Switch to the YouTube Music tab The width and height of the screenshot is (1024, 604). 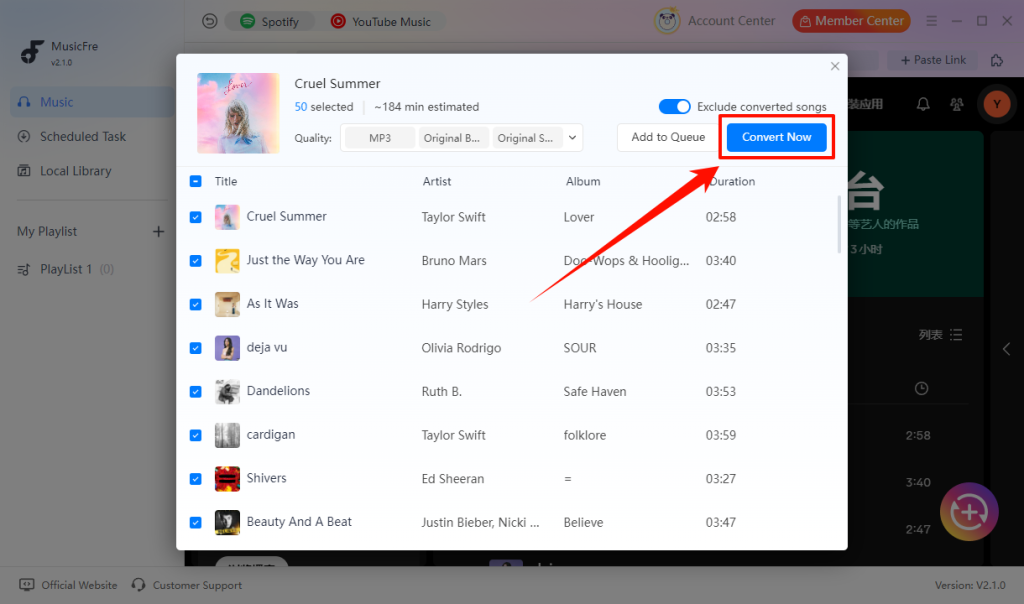(380, 22)
